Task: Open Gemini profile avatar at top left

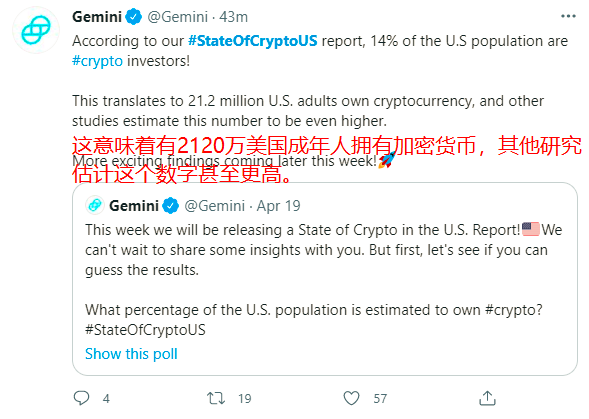Action: click(x=36, y=30)
